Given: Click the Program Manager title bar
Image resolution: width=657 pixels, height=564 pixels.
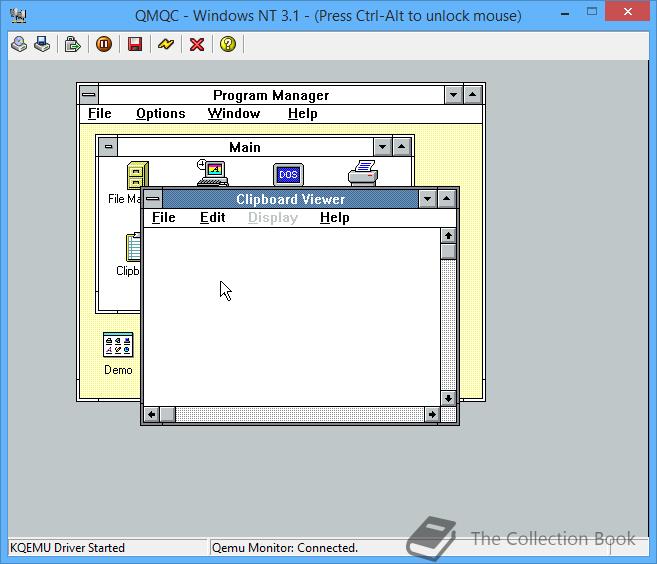Looking at the screenshot, I should coord(271,95).
